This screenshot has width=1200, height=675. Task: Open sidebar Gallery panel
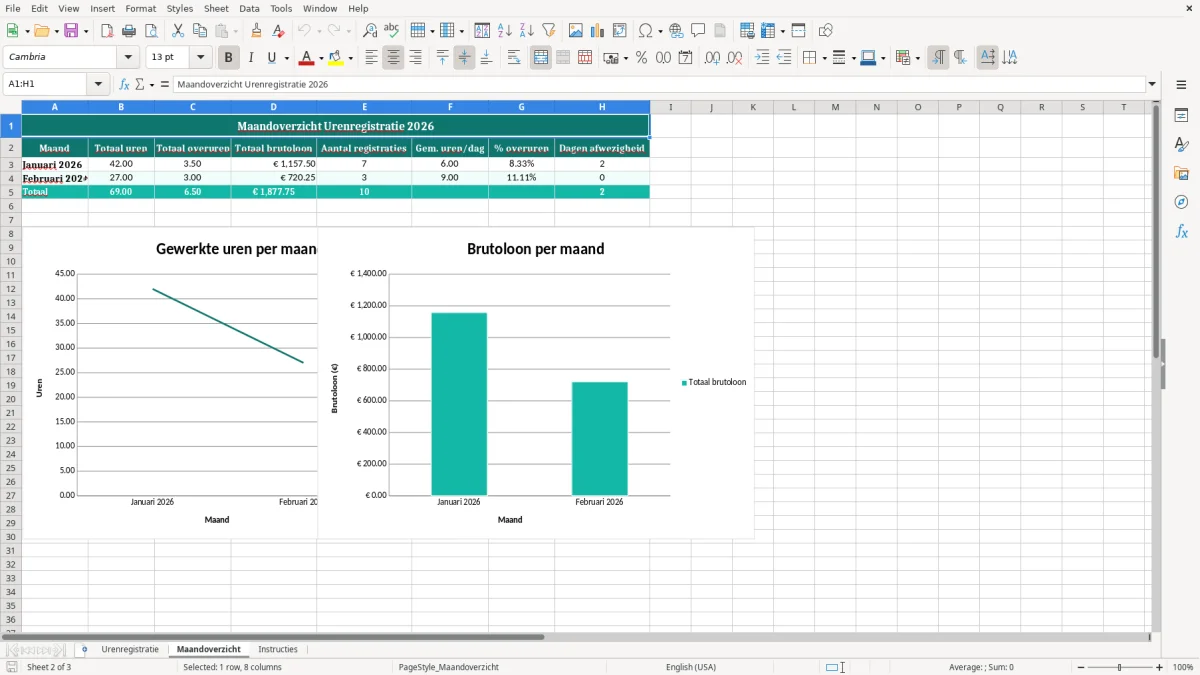tap(1181, 173)
